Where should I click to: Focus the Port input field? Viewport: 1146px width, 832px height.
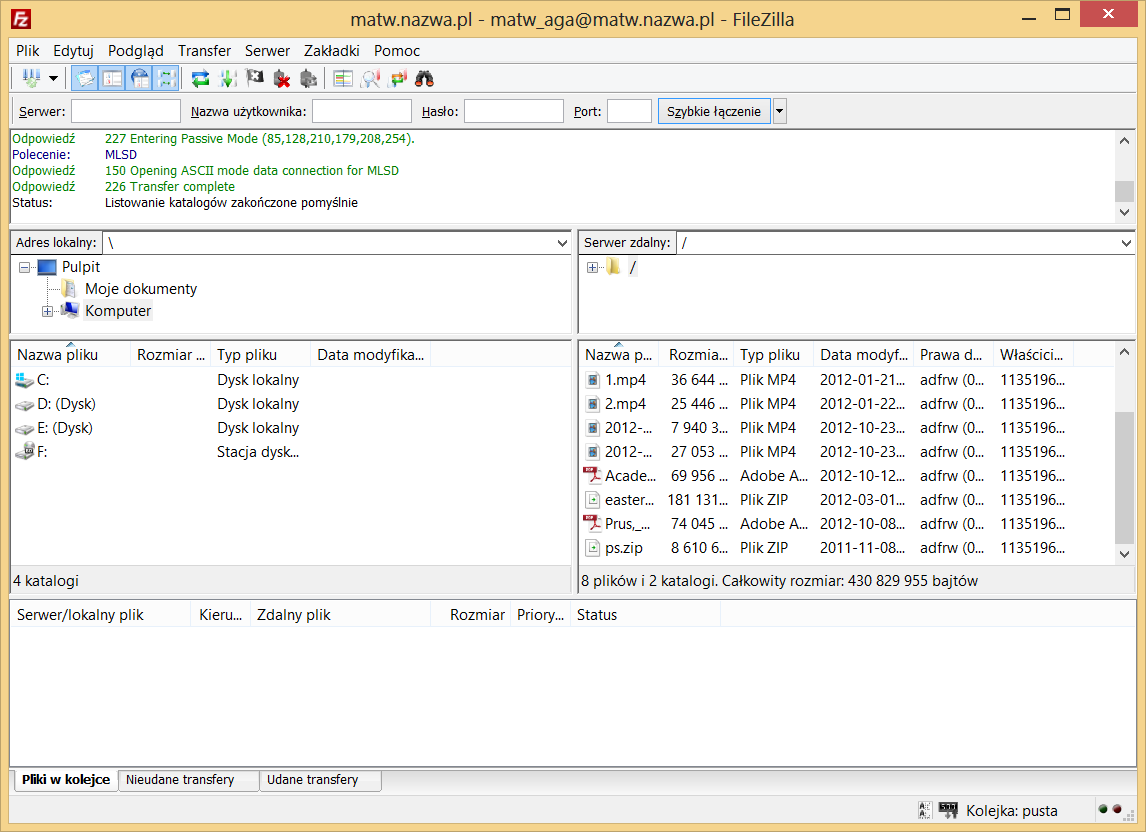(x=629, y=111)
